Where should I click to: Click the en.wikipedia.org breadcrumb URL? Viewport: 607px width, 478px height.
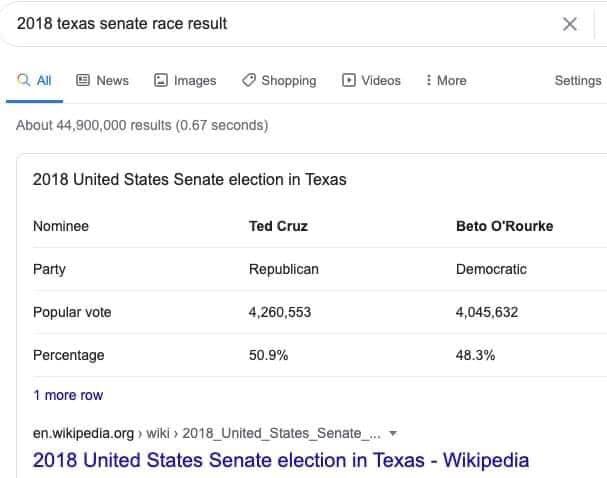coord(207,433)
